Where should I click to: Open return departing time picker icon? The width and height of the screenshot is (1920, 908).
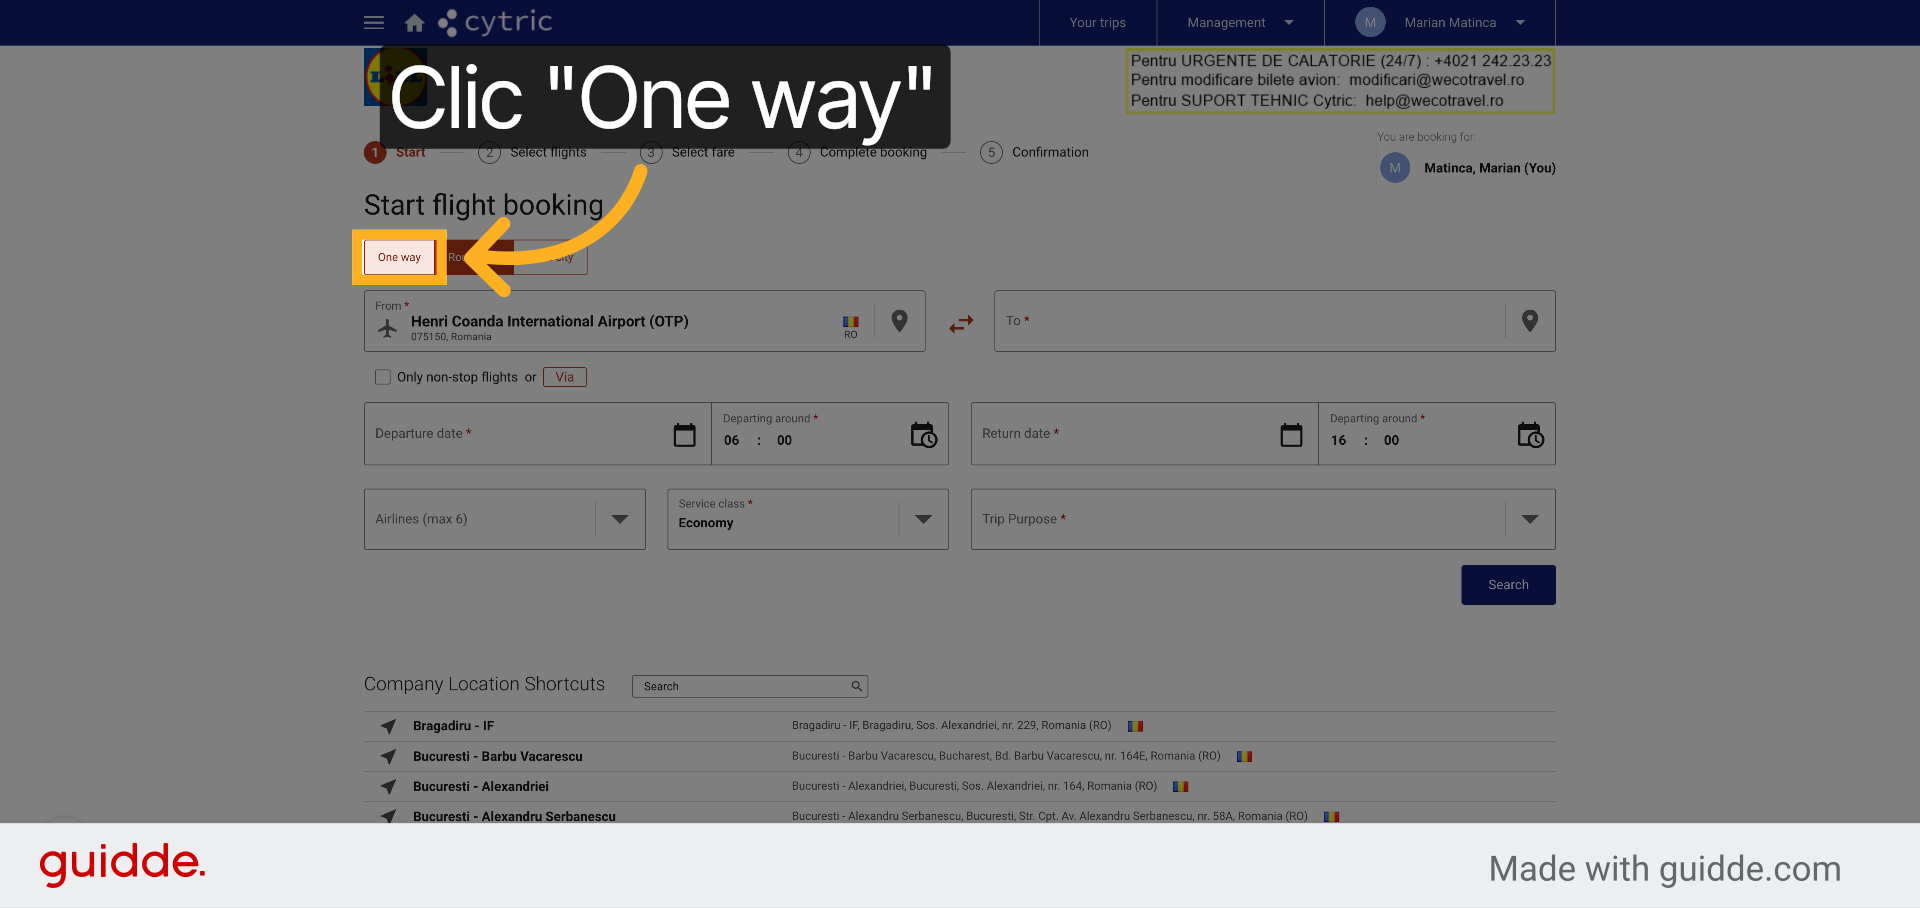click(1531, 434)
